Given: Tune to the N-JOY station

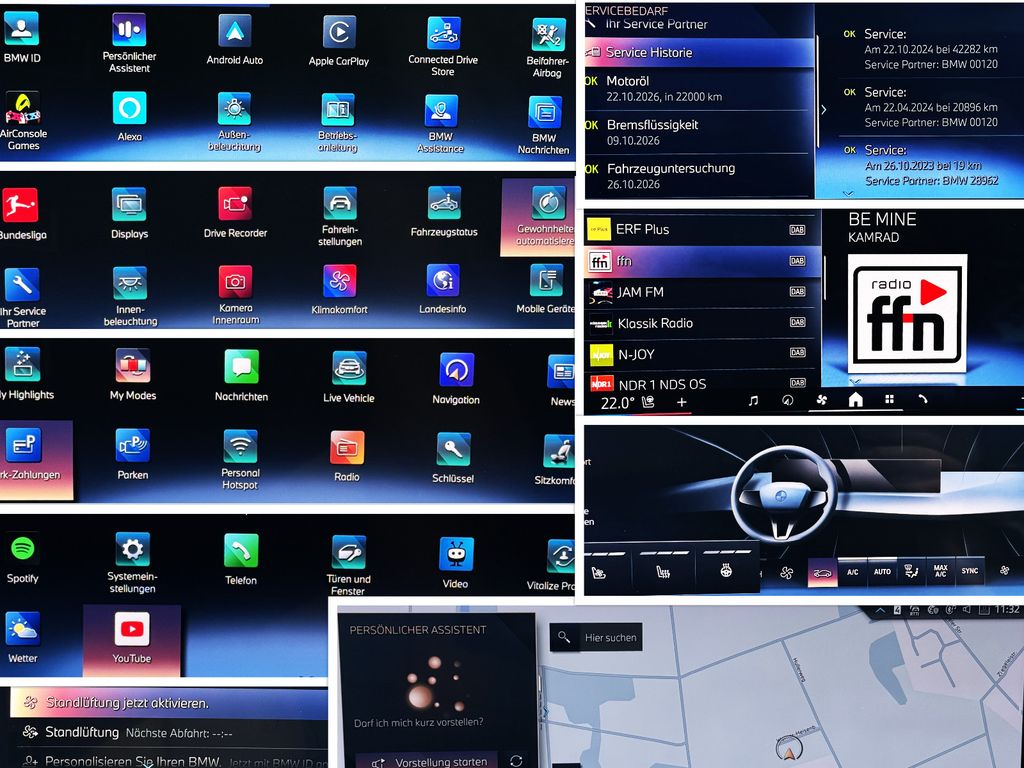Looking at the screenshot, I should click(700, 354).
